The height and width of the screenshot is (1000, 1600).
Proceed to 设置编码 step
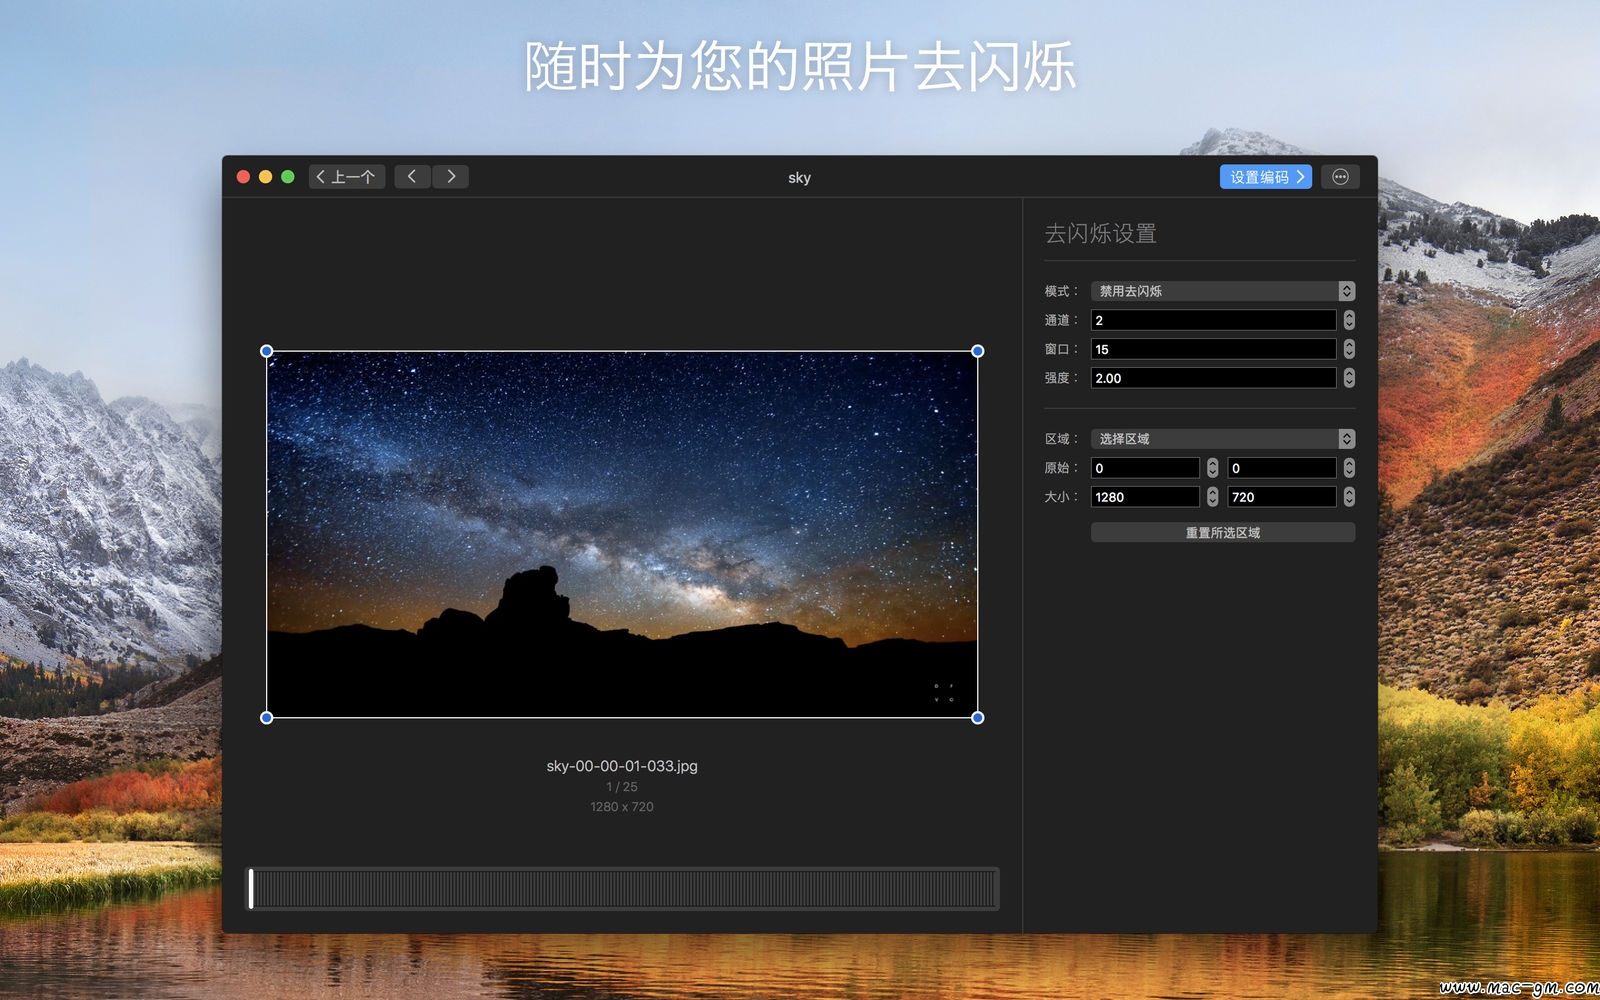[1266, 177]
